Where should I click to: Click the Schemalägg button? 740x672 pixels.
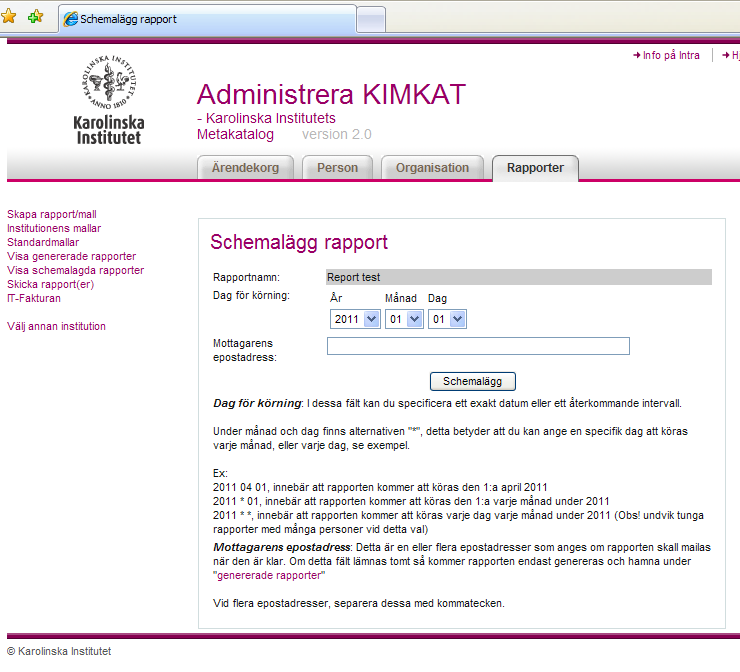tap(472, 381)
